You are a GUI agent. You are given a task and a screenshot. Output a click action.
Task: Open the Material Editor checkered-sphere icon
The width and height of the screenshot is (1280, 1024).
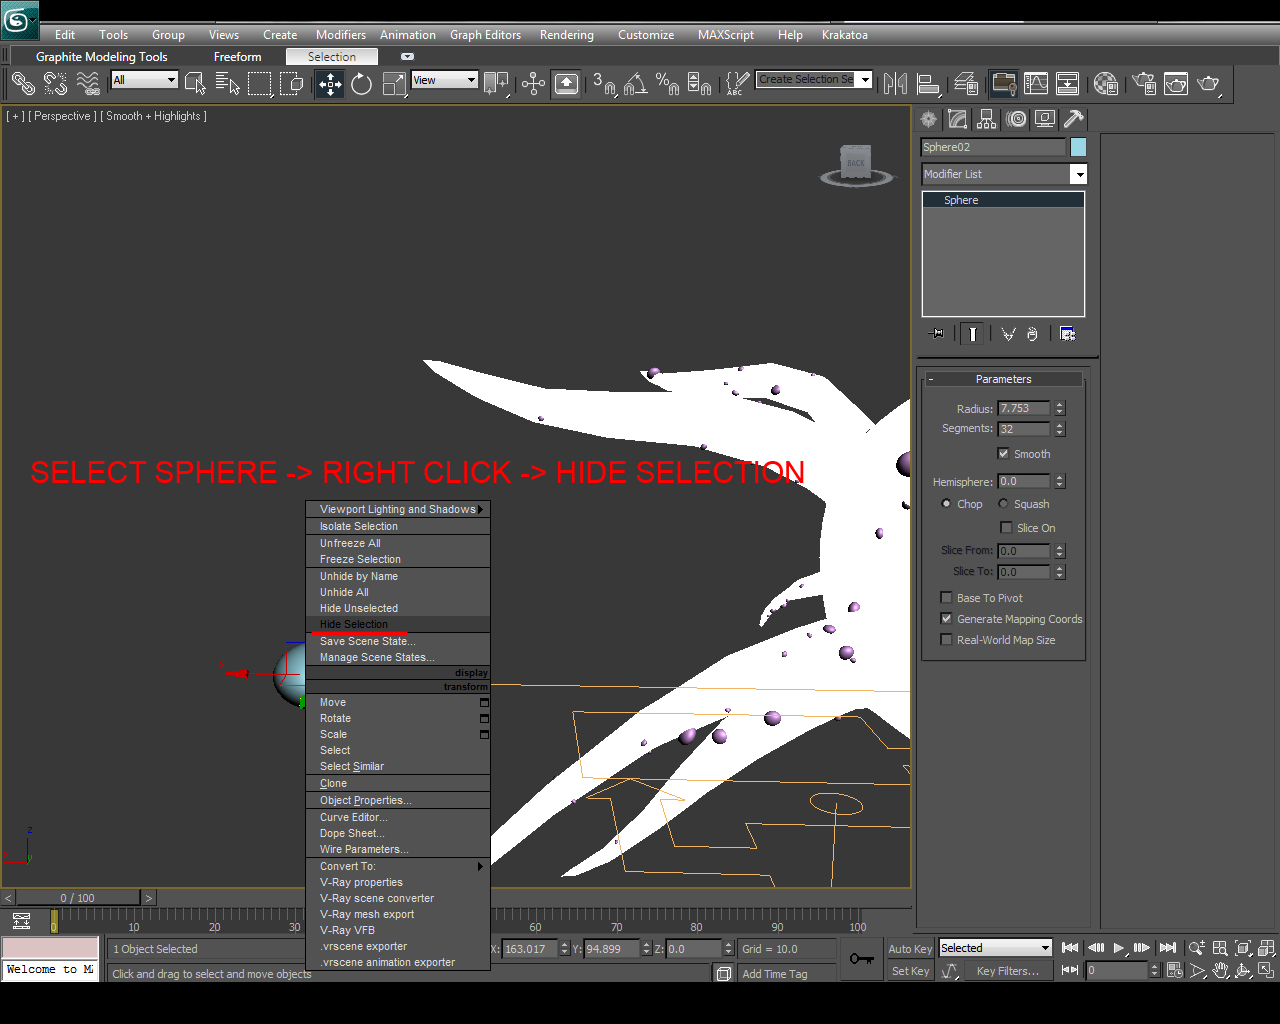[x=1106, y=83]
